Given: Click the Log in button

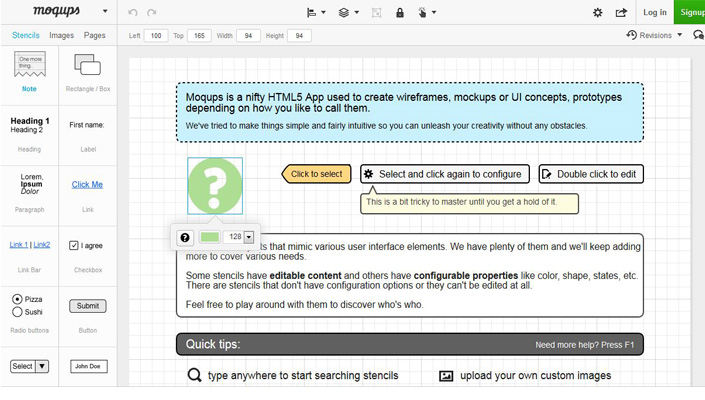Looking at the screenshot, I should [655, 12].
